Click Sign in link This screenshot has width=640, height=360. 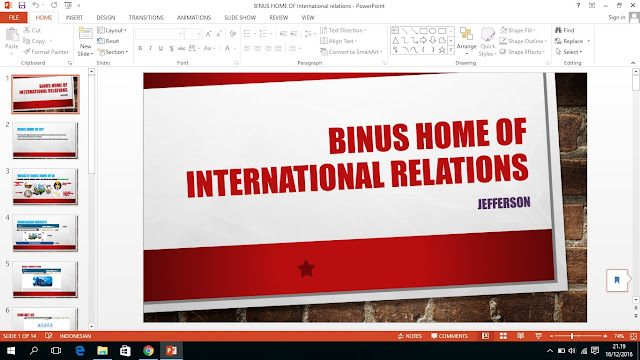pos(616,17)
